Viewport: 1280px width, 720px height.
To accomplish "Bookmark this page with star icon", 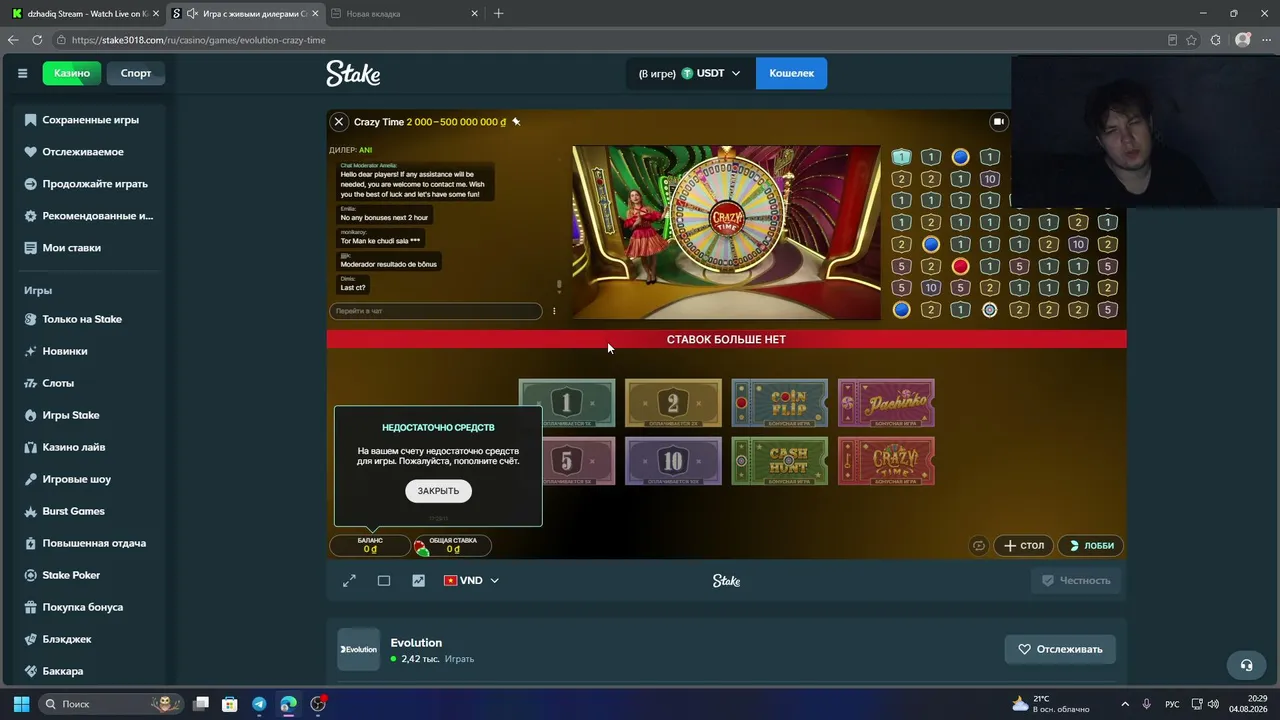I will click(1191, 40).
